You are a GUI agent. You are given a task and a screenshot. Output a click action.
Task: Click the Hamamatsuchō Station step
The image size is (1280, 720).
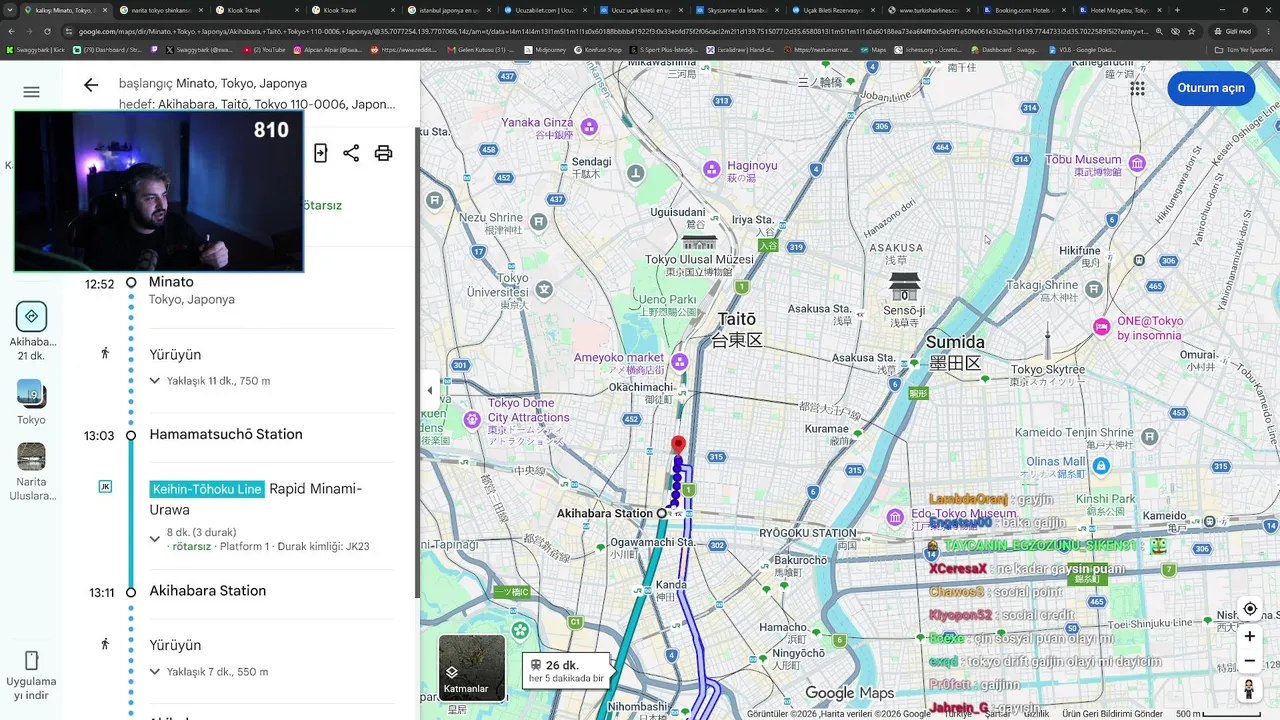tap(226, 434)
